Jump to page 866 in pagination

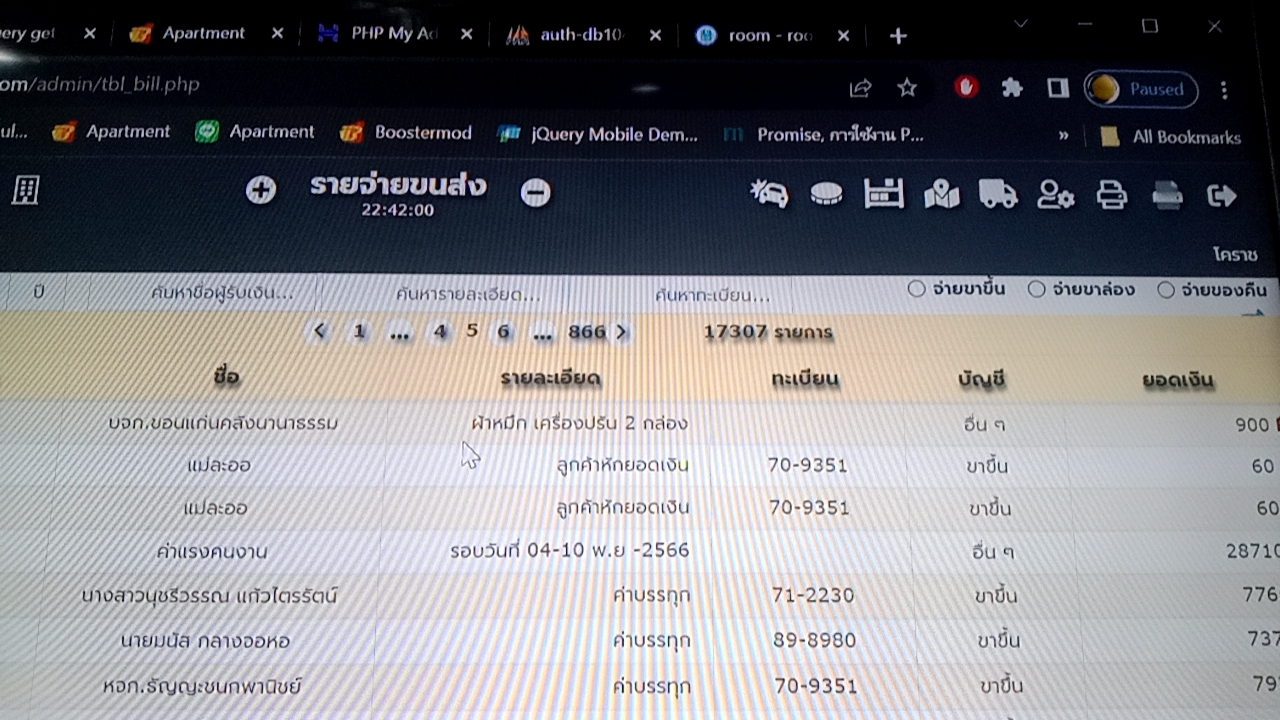[586, 332]
